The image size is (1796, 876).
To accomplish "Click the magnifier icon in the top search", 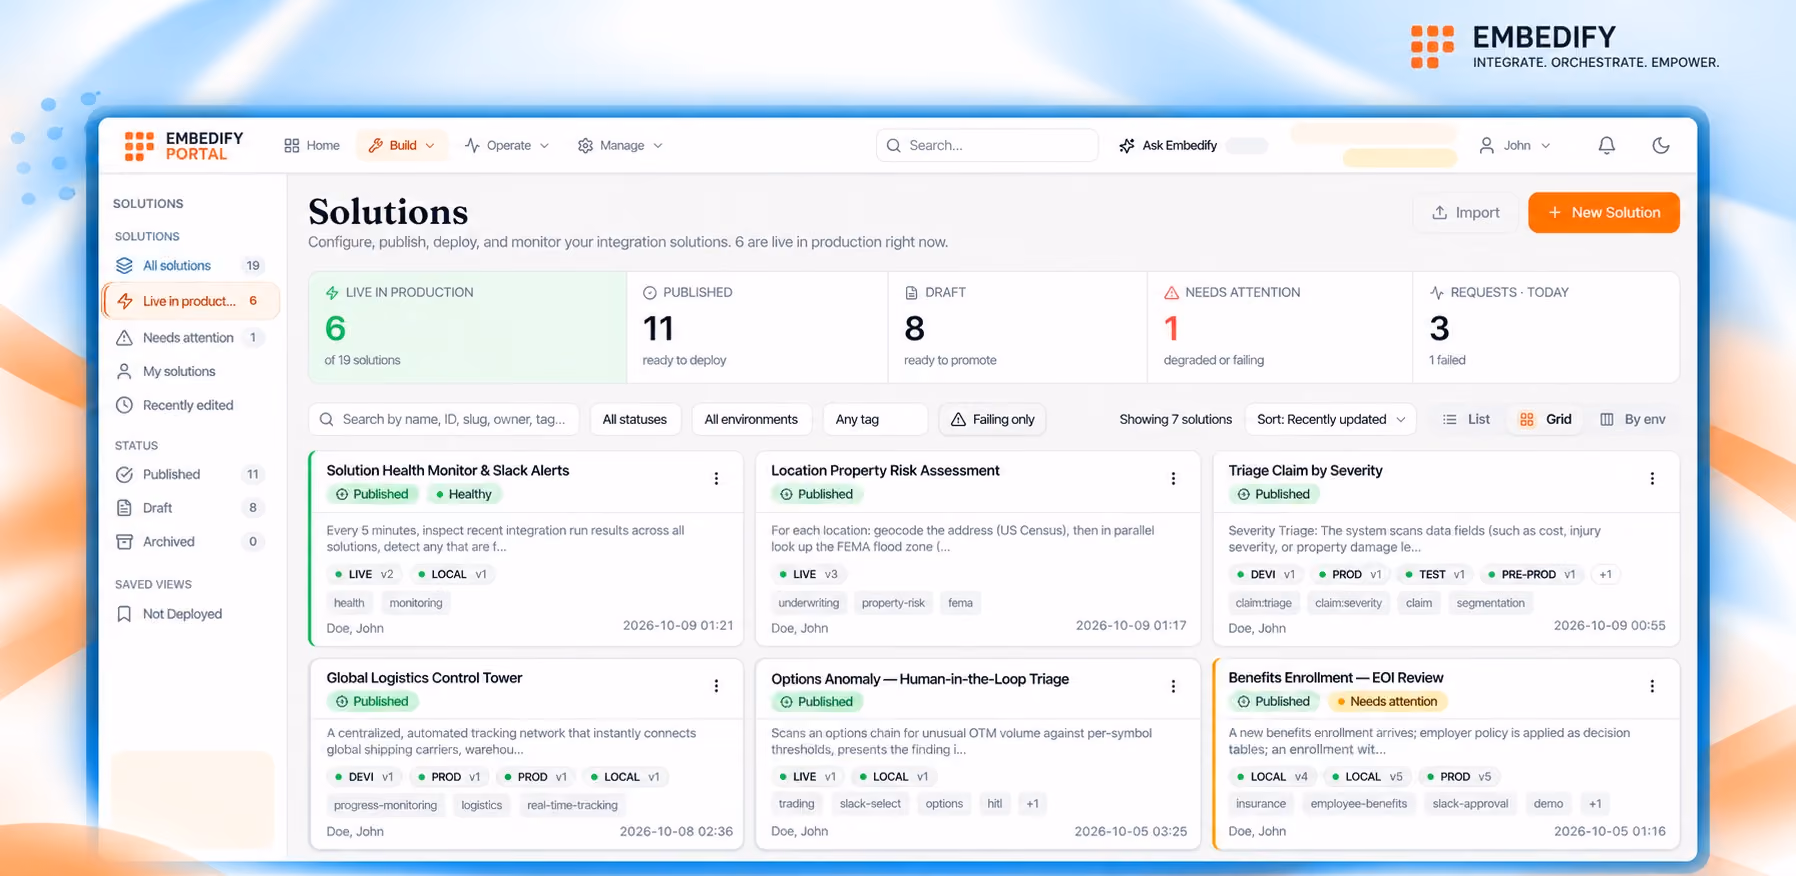I will click(x=894, y=146).
